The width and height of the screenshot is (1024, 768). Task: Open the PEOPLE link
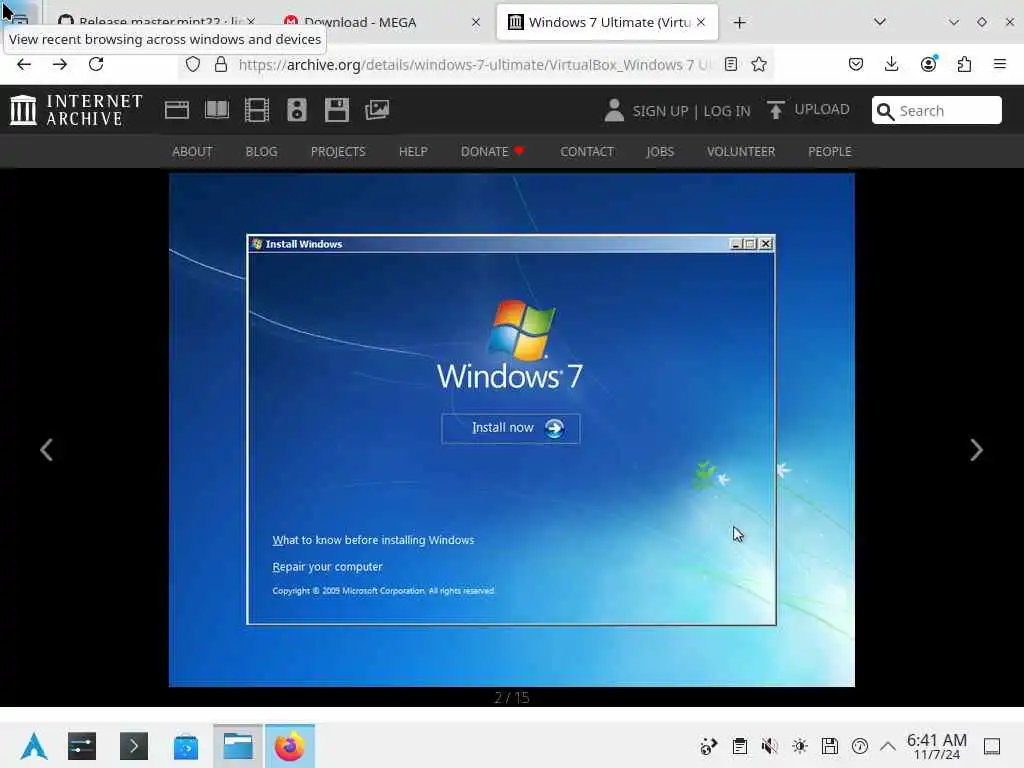coord(829,152)
